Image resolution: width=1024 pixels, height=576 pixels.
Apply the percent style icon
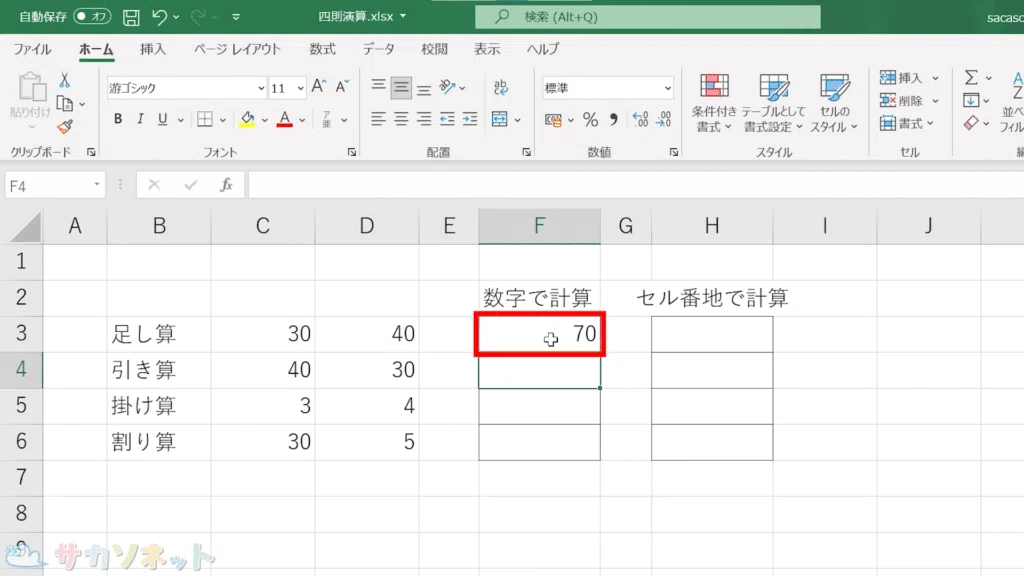tap(590, 119)
